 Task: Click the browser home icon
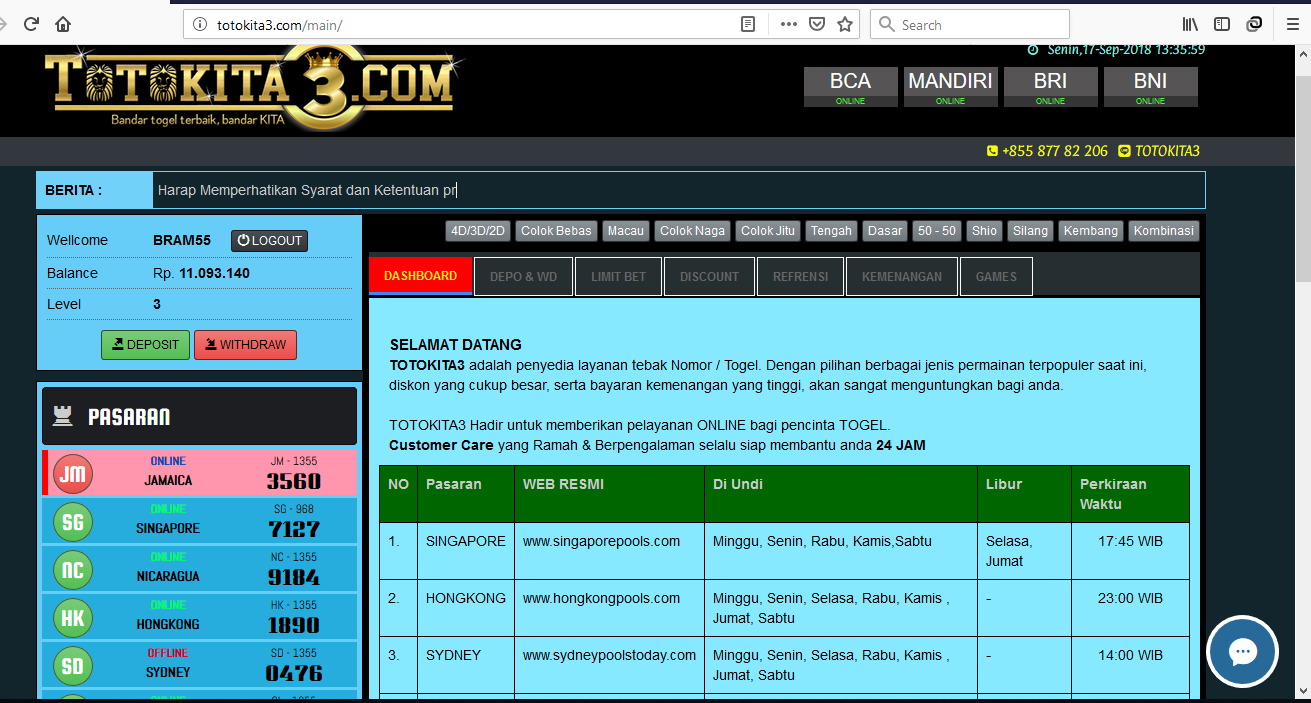(63, 25)
